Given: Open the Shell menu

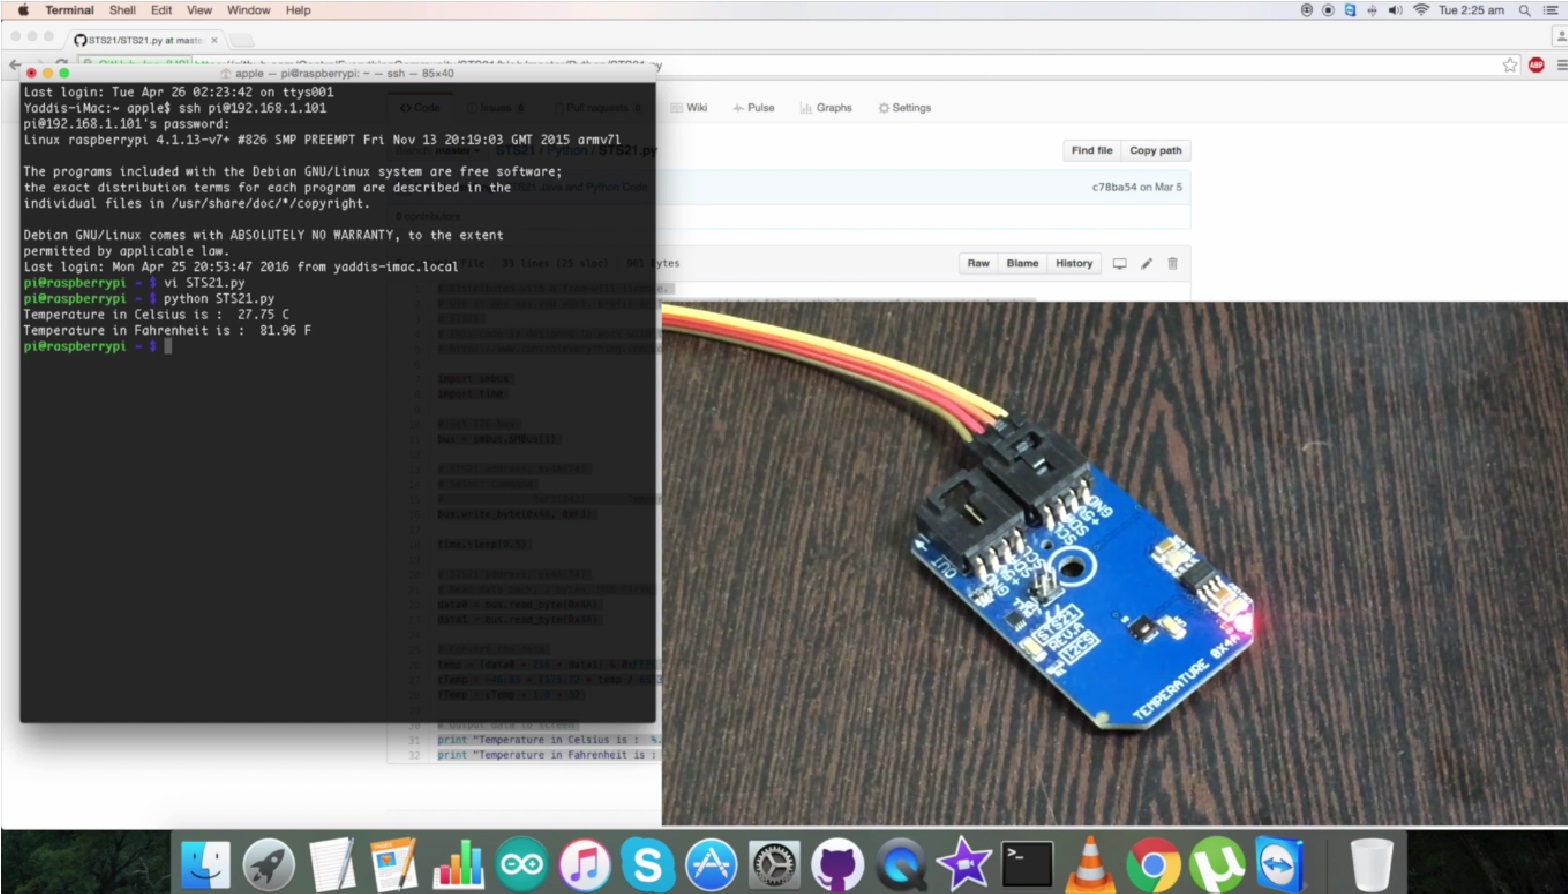Looking at the screenshot, I should [x=122, y=10].
